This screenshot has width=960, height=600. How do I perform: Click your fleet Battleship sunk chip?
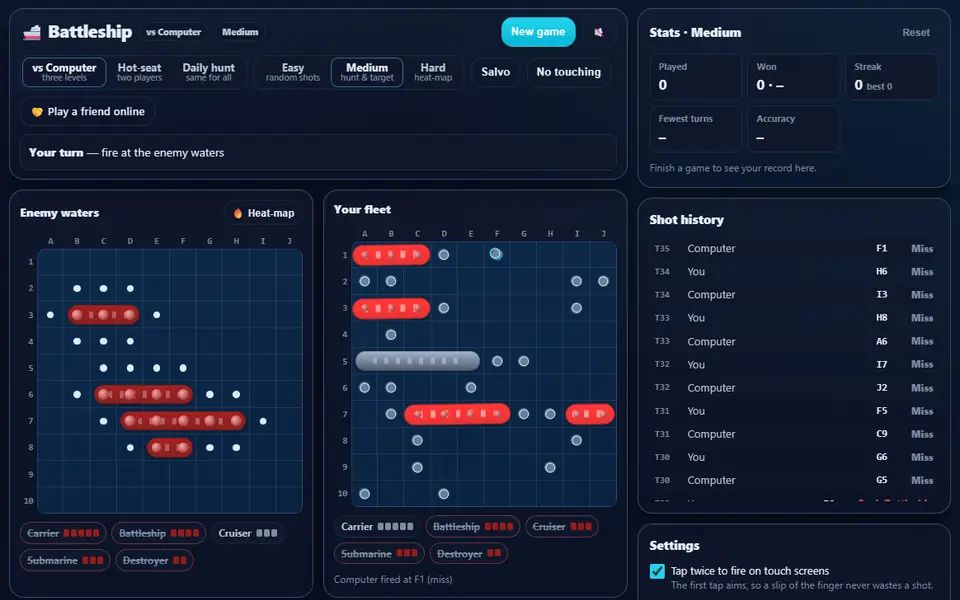point(473,527)
